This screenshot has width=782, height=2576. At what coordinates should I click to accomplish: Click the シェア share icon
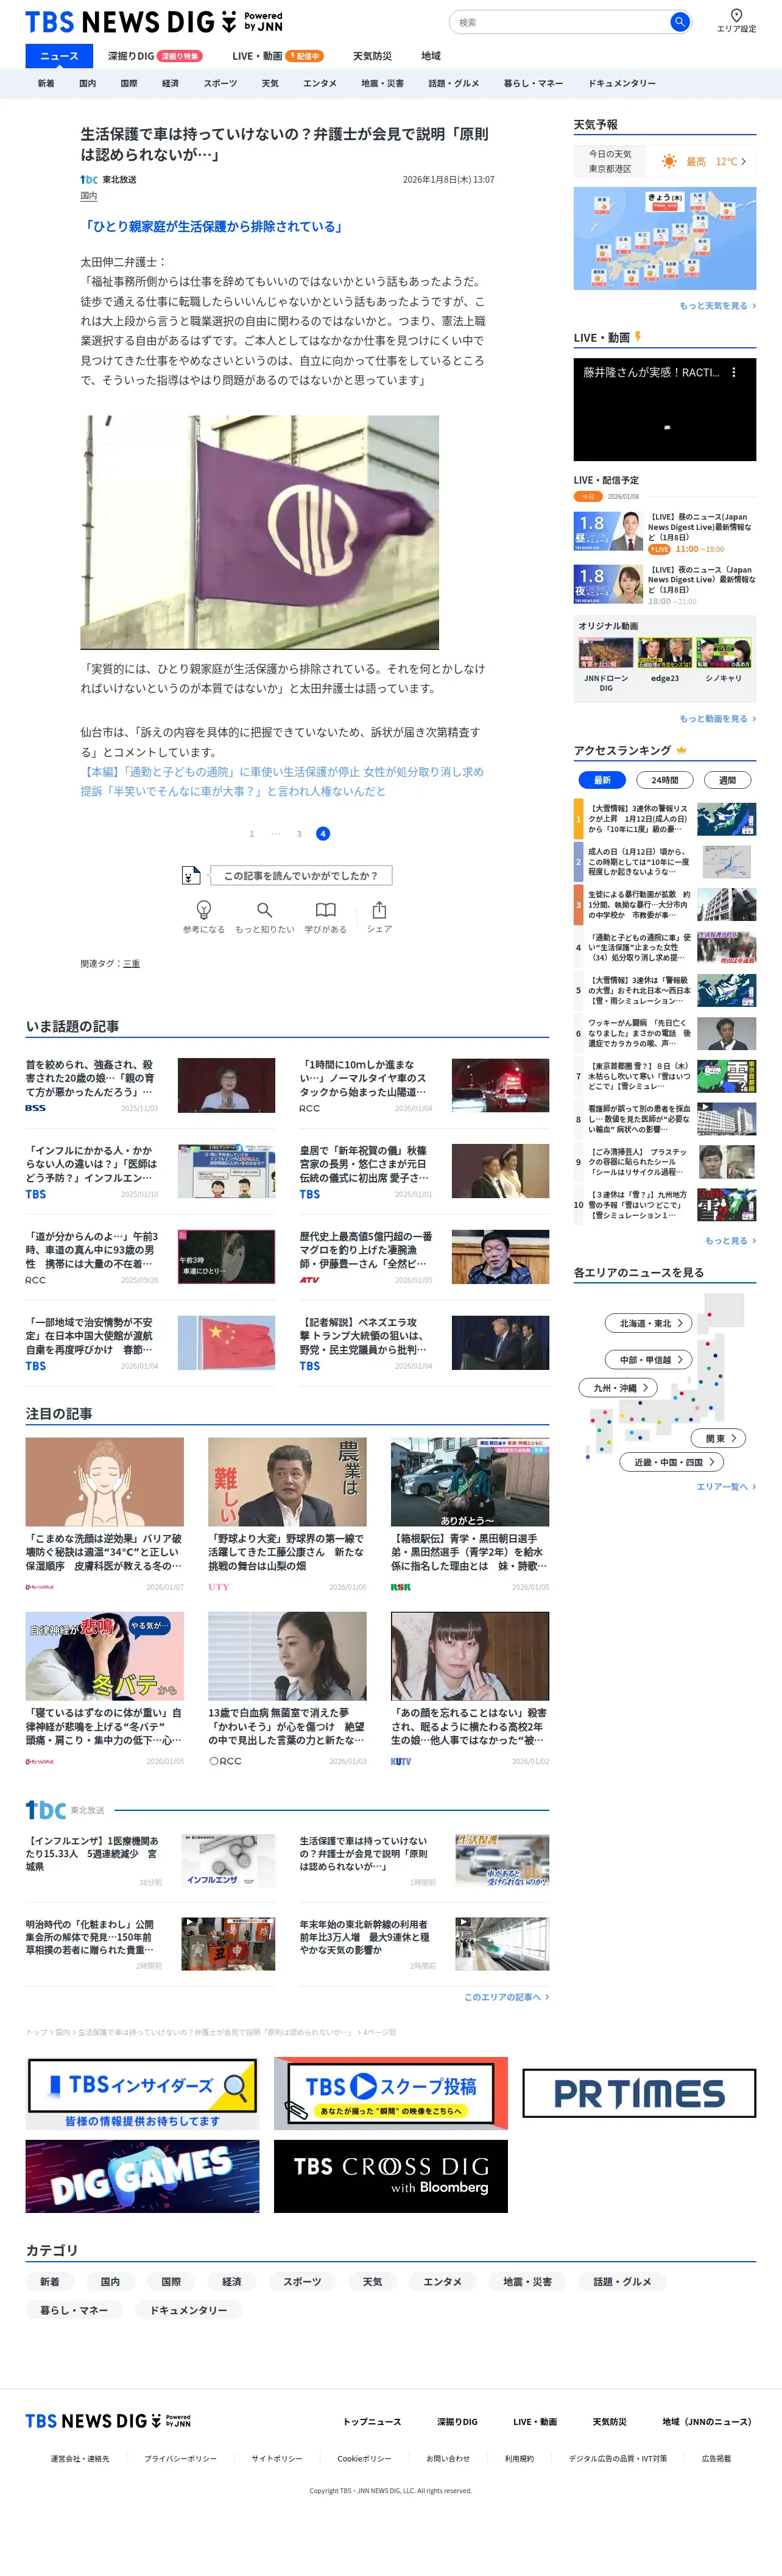pyautogui.click(x=379, y=909)
